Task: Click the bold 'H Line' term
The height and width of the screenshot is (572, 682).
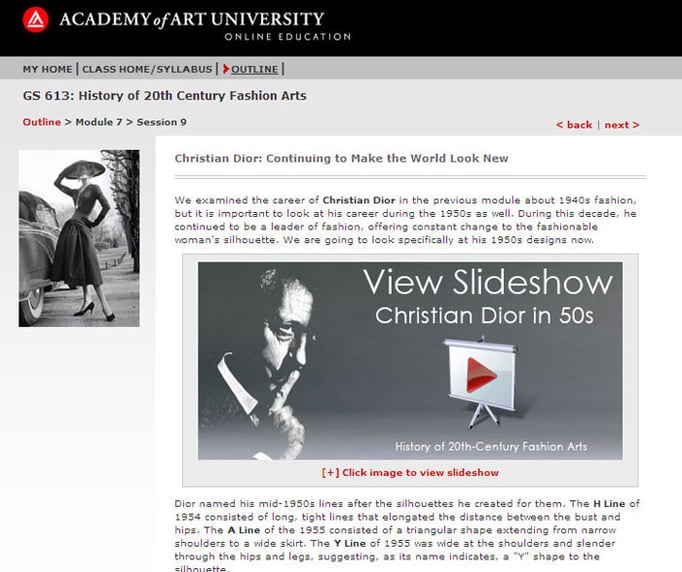Action: click(x=609, y=503)
